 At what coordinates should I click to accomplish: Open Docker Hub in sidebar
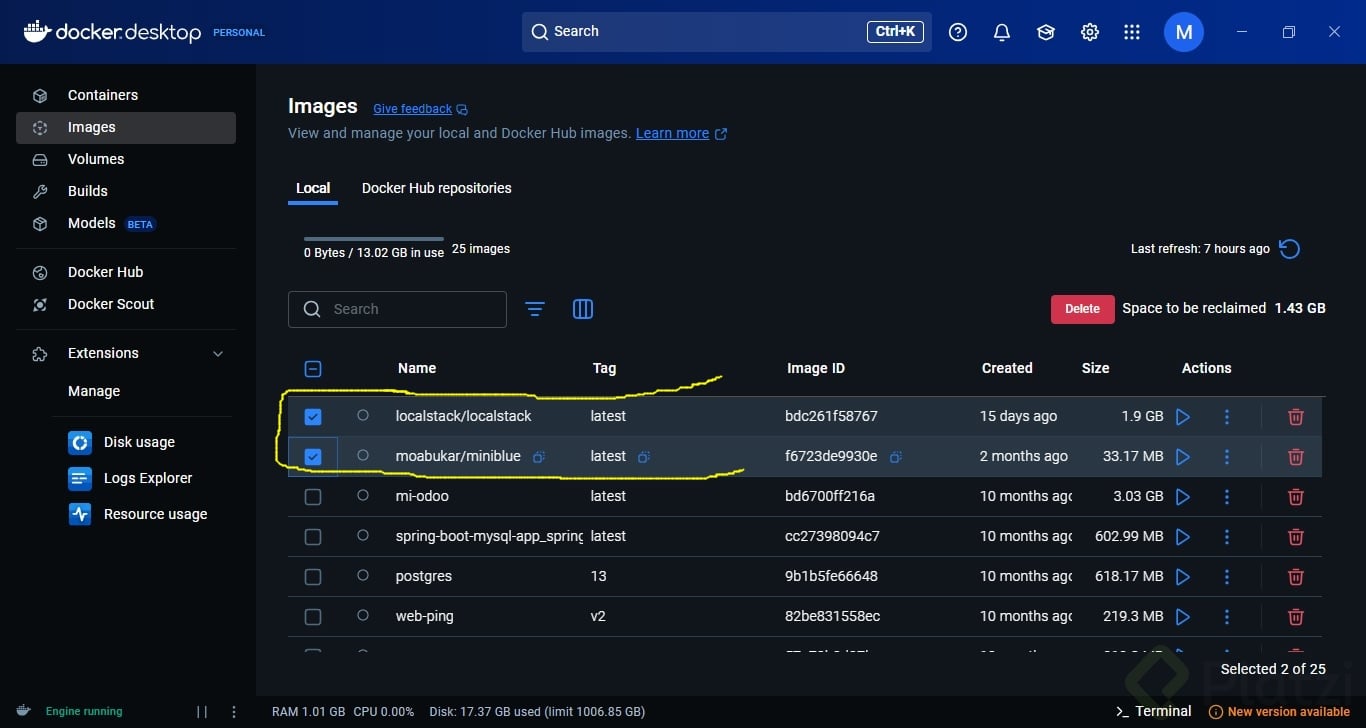[126, 272]
